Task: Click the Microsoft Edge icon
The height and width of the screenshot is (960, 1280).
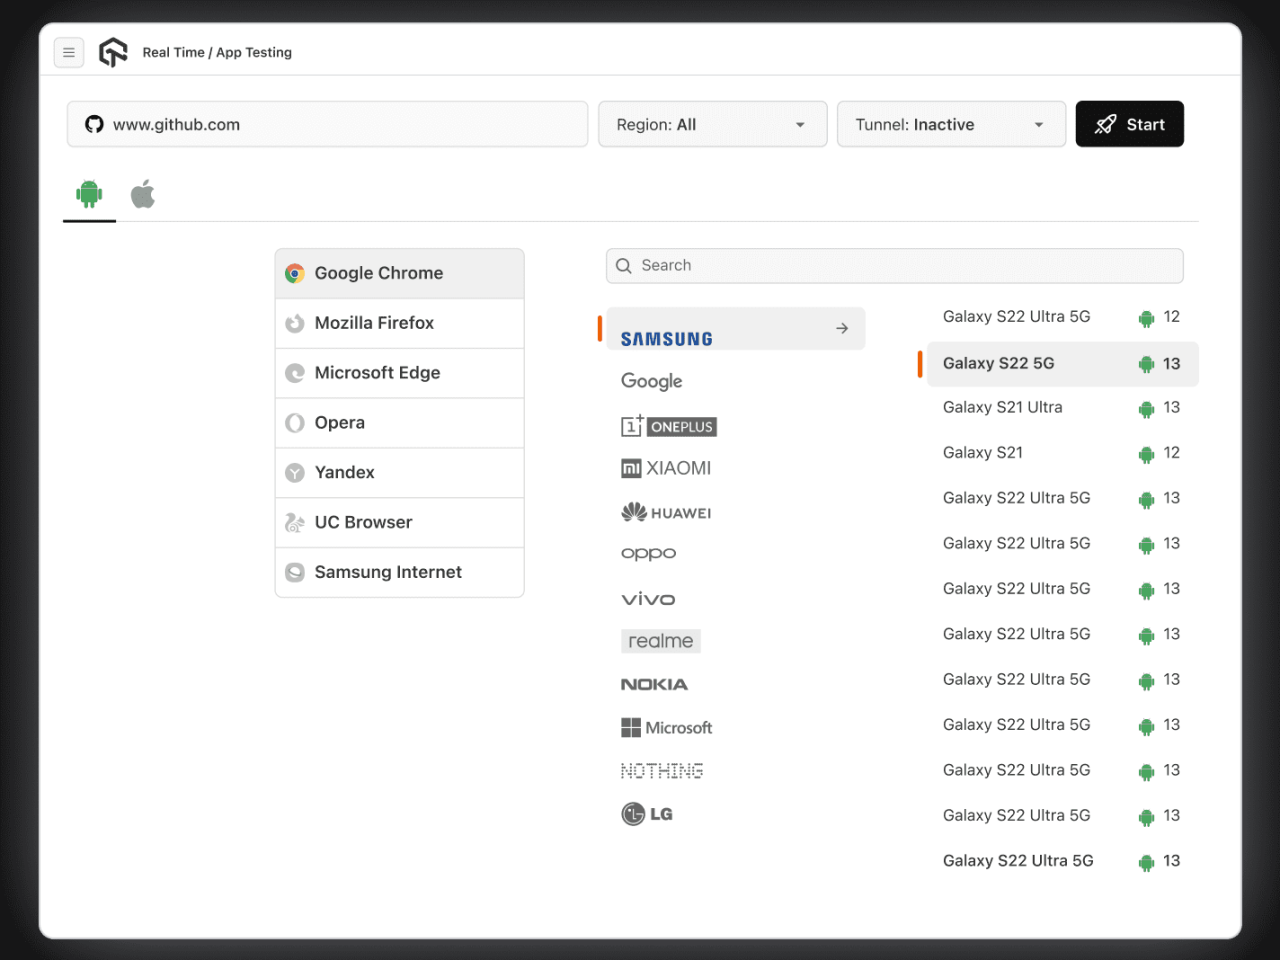Action: pos(294,373)
